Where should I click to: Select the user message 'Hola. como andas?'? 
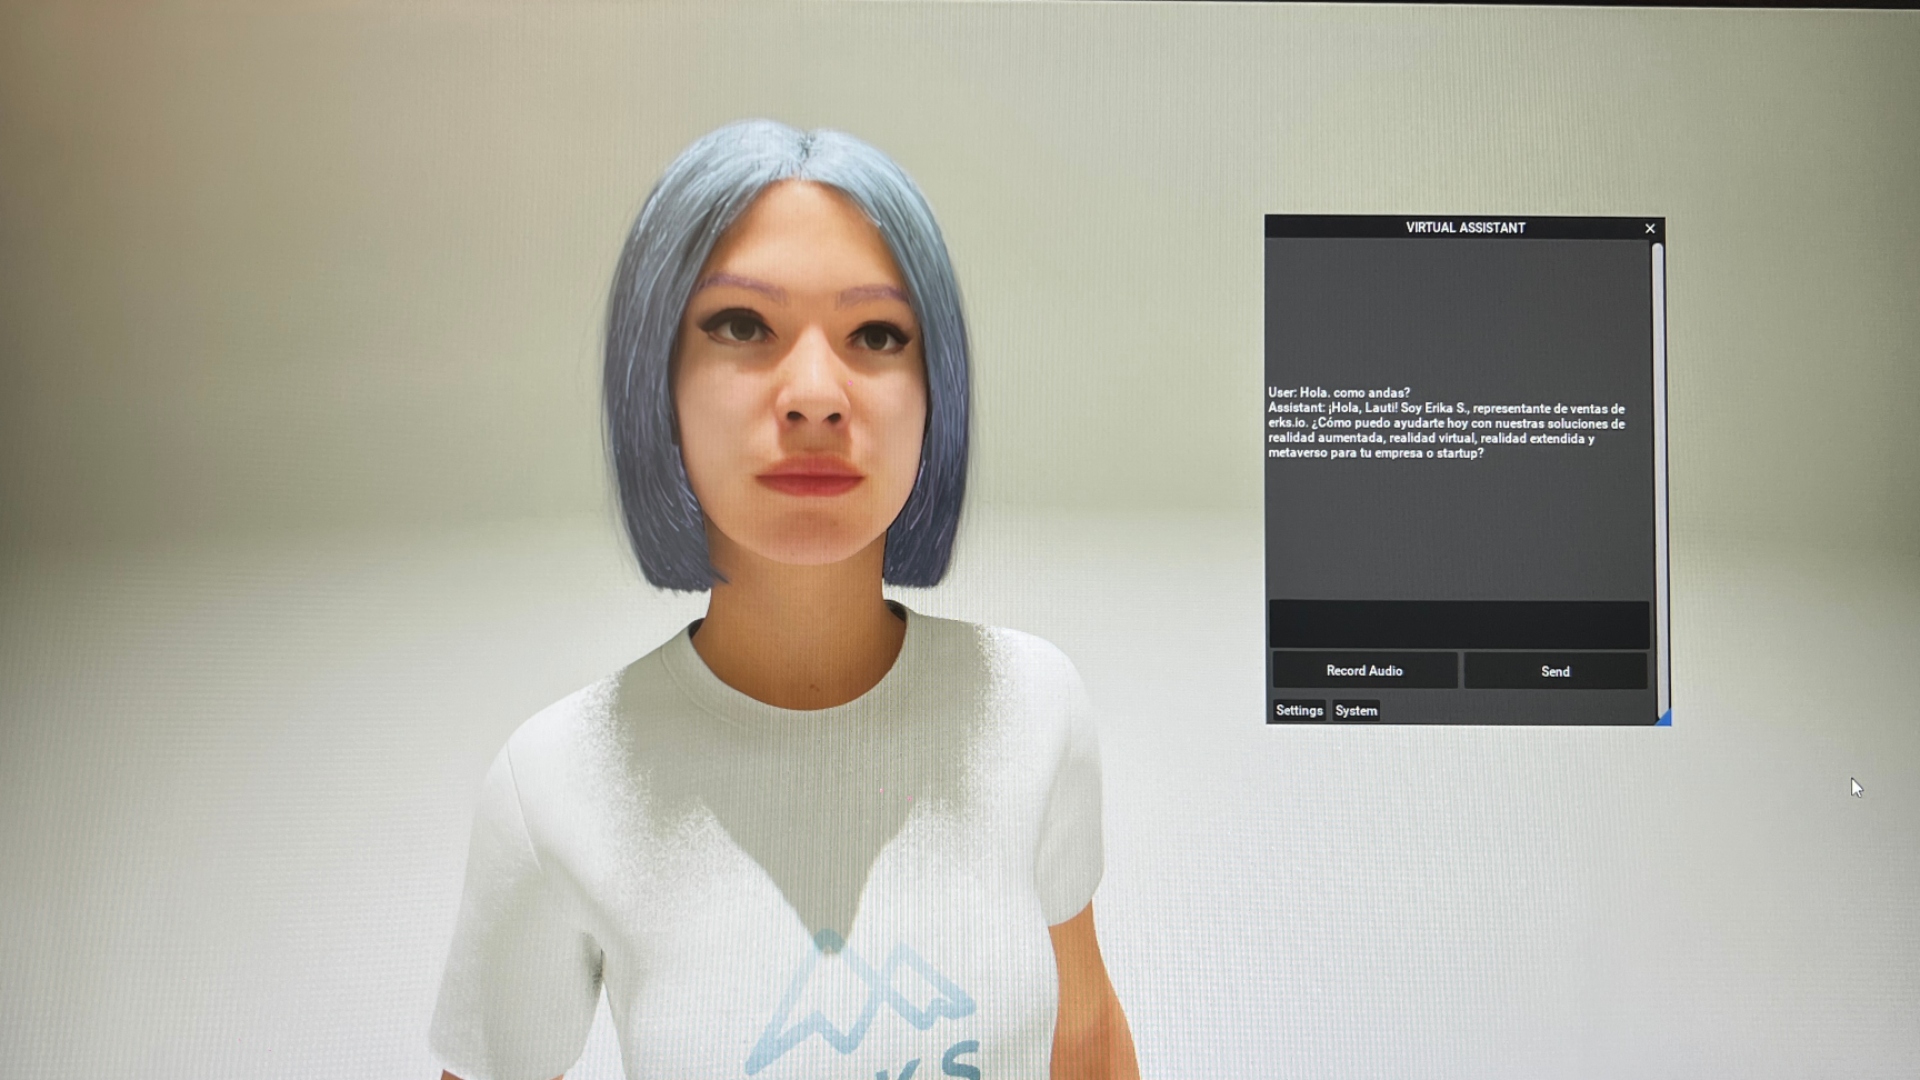click(1338, 393)
